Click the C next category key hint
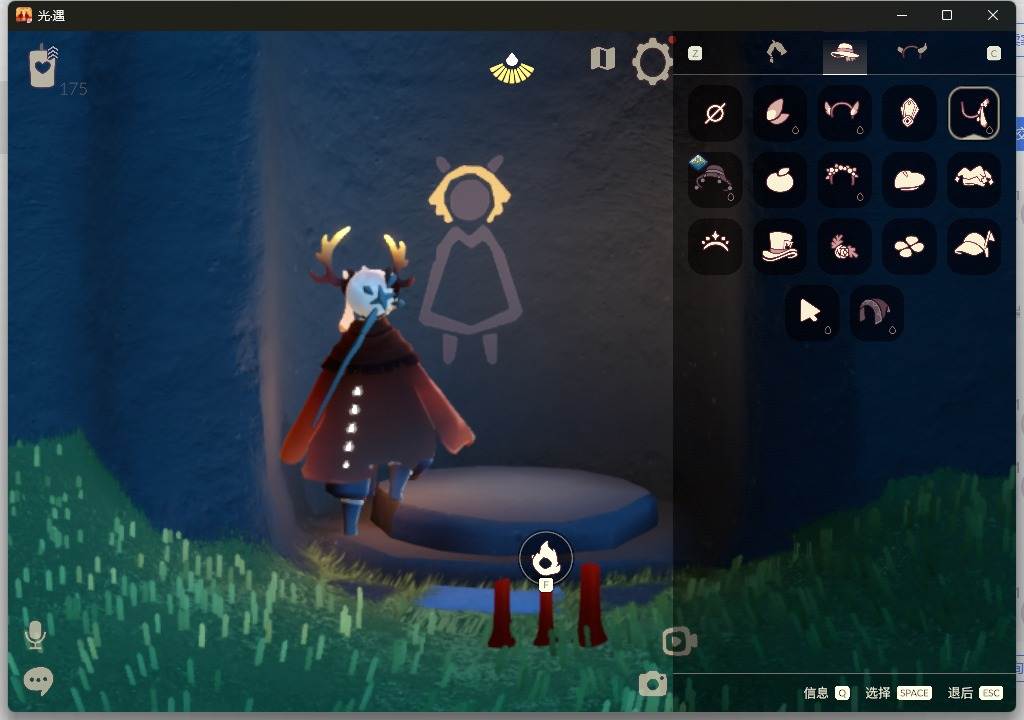 coord(993,53)
